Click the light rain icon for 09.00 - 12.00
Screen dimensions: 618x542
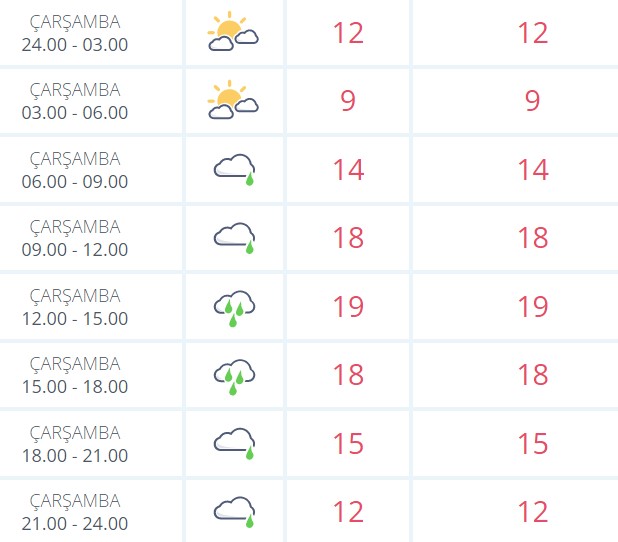click(235, 238)
